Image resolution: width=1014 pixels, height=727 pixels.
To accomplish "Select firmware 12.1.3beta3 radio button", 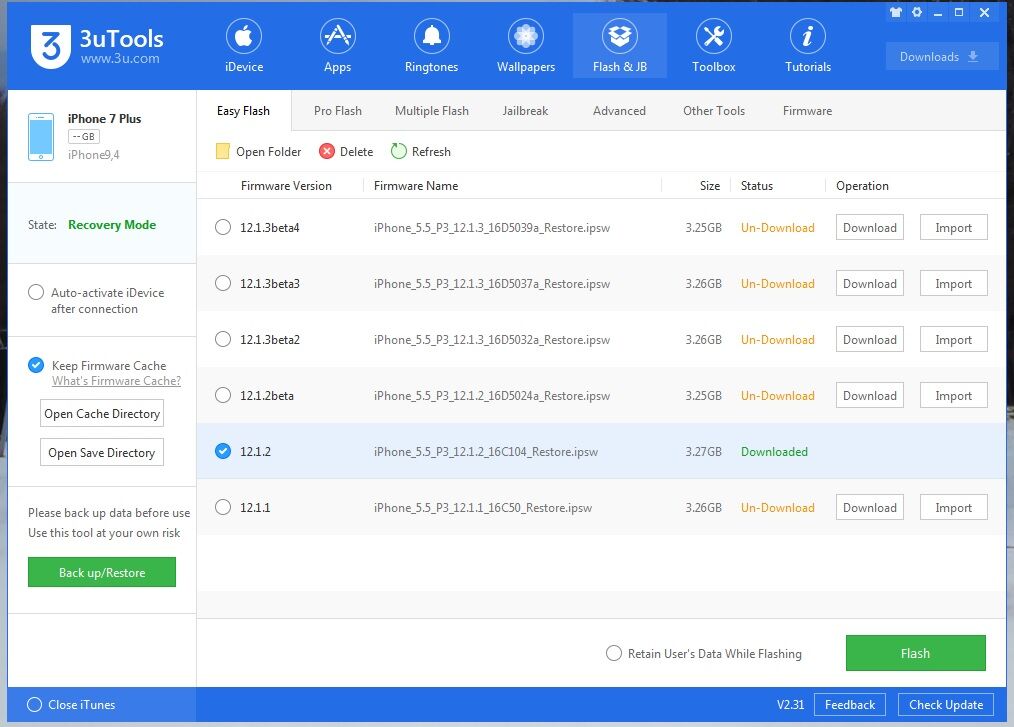I will coord(223,283).
